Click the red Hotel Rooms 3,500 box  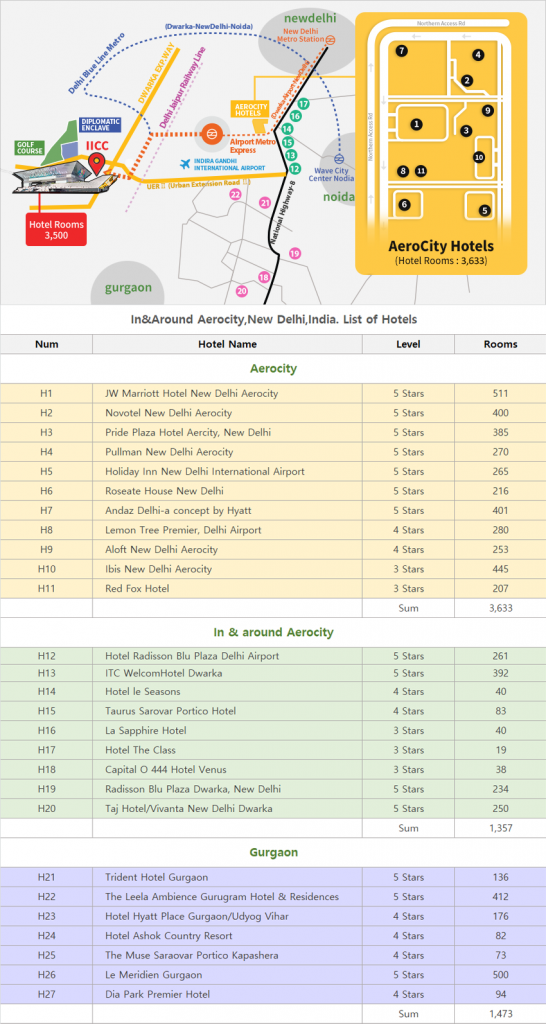coord(56,230)
